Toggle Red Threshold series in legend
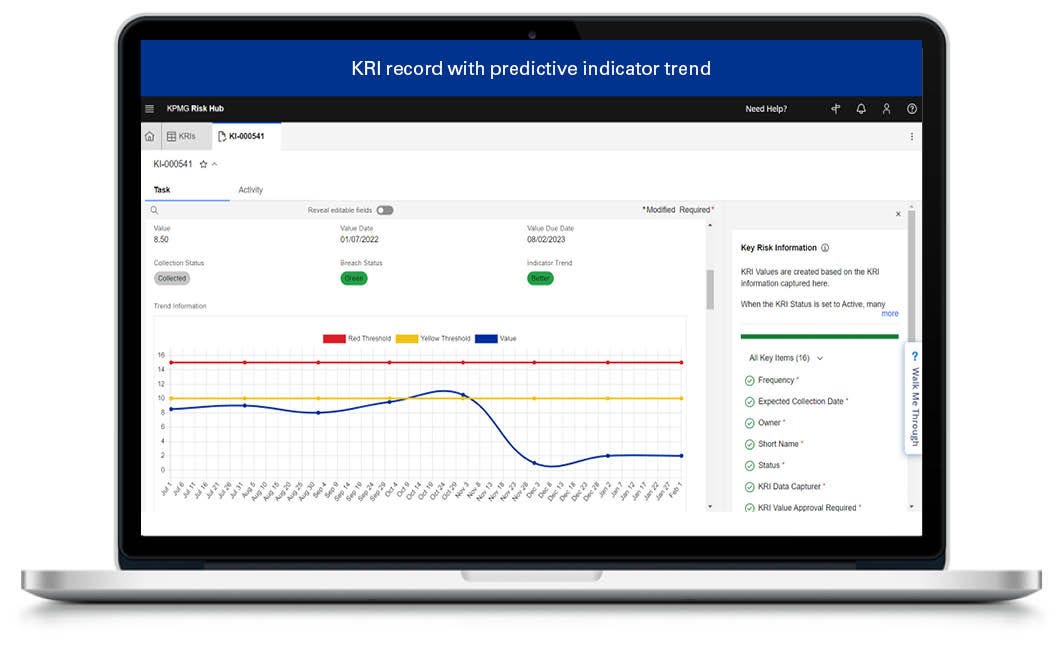Screen dimensions: 1063x650 pyautogui.click(x=334, y=339)
